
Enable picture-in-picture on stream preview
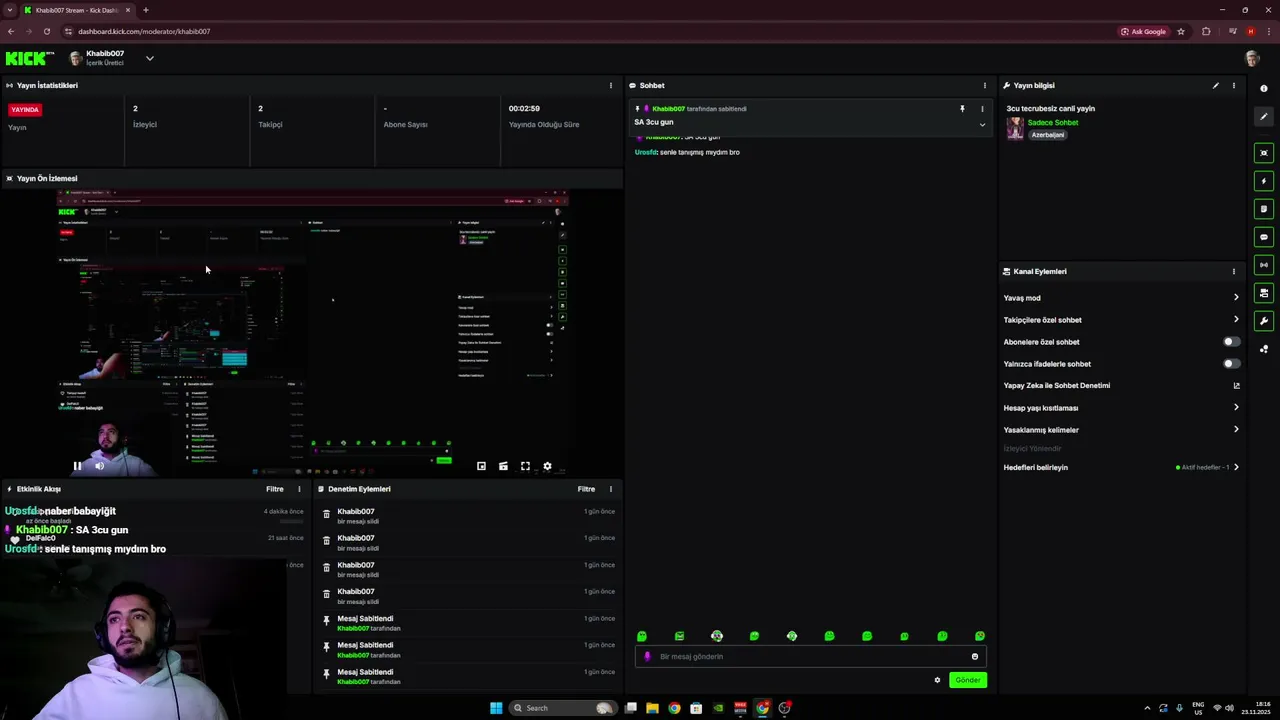481,466
